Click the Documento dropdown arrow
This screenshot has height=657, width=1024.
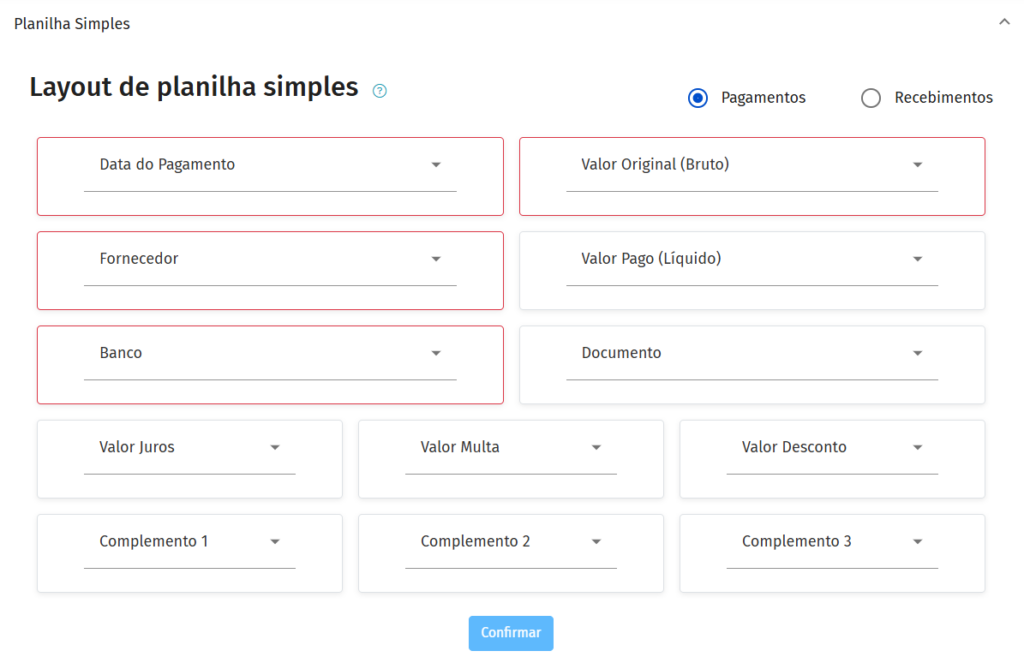pyautogui.click(x=917, y=353)
